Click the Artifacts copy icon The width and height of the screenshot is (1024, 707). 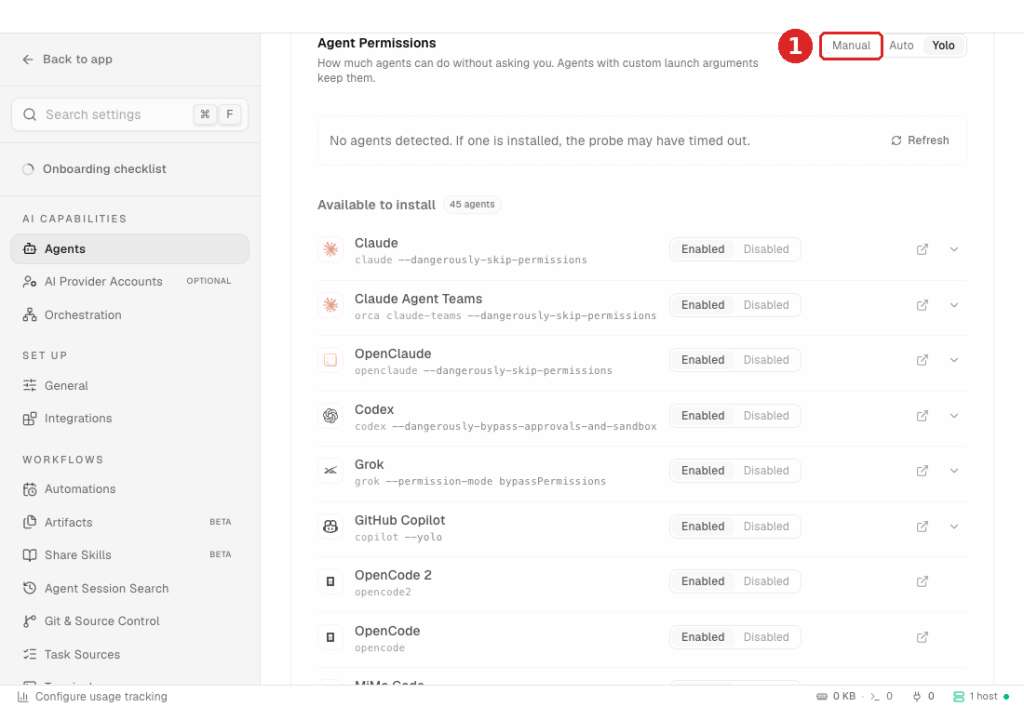pos(29,522)
